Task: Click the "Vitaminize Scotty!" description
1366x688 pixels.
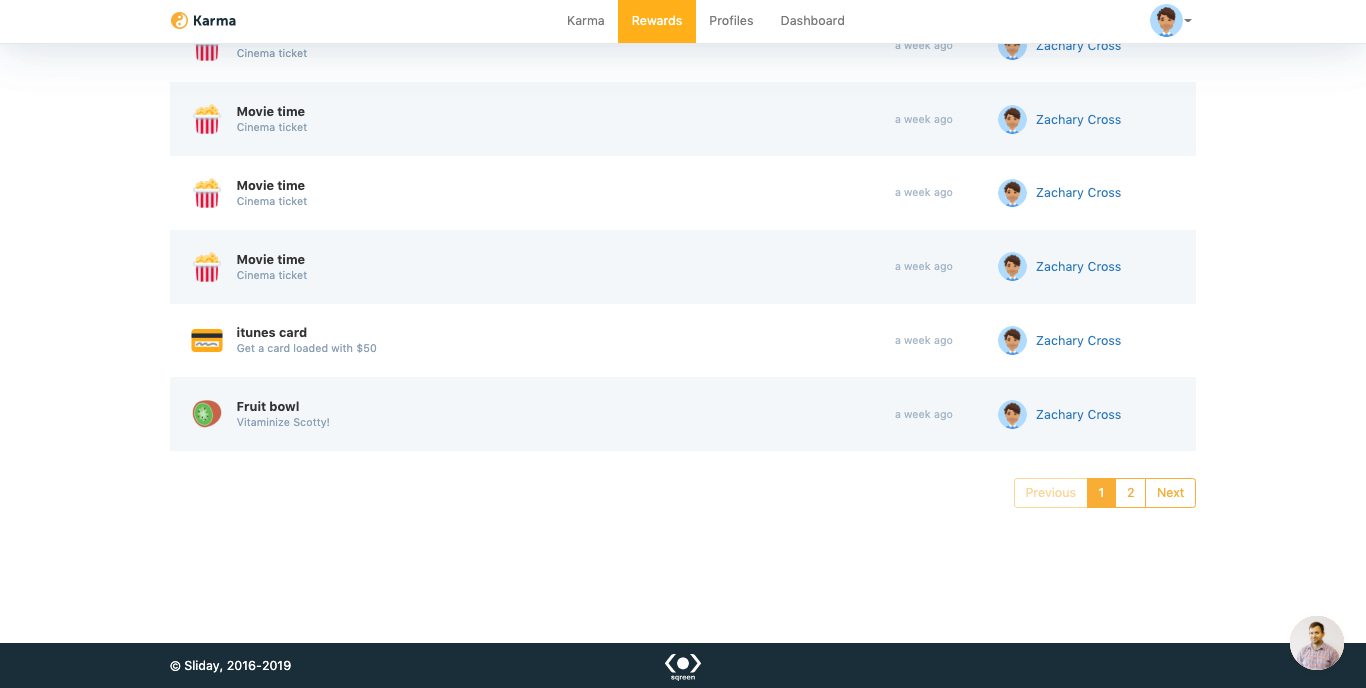Action: (283, 423)
